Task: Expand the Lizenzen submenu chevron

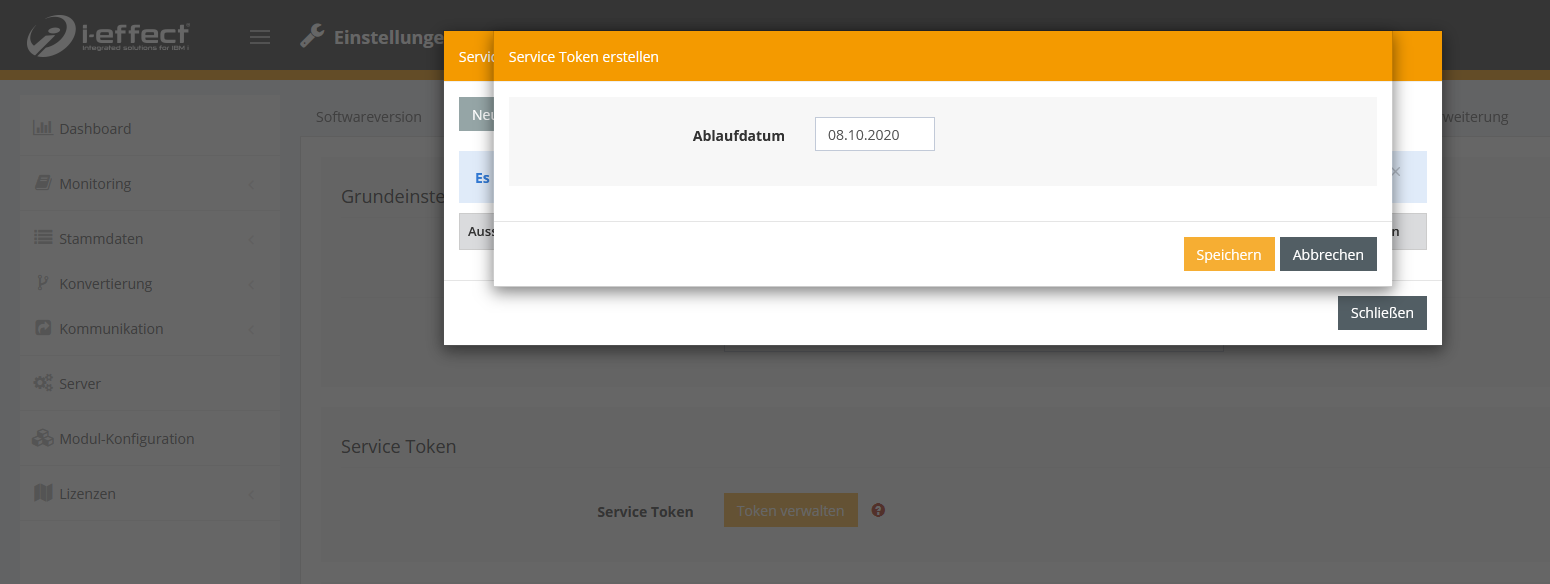Action: (250, 494)
